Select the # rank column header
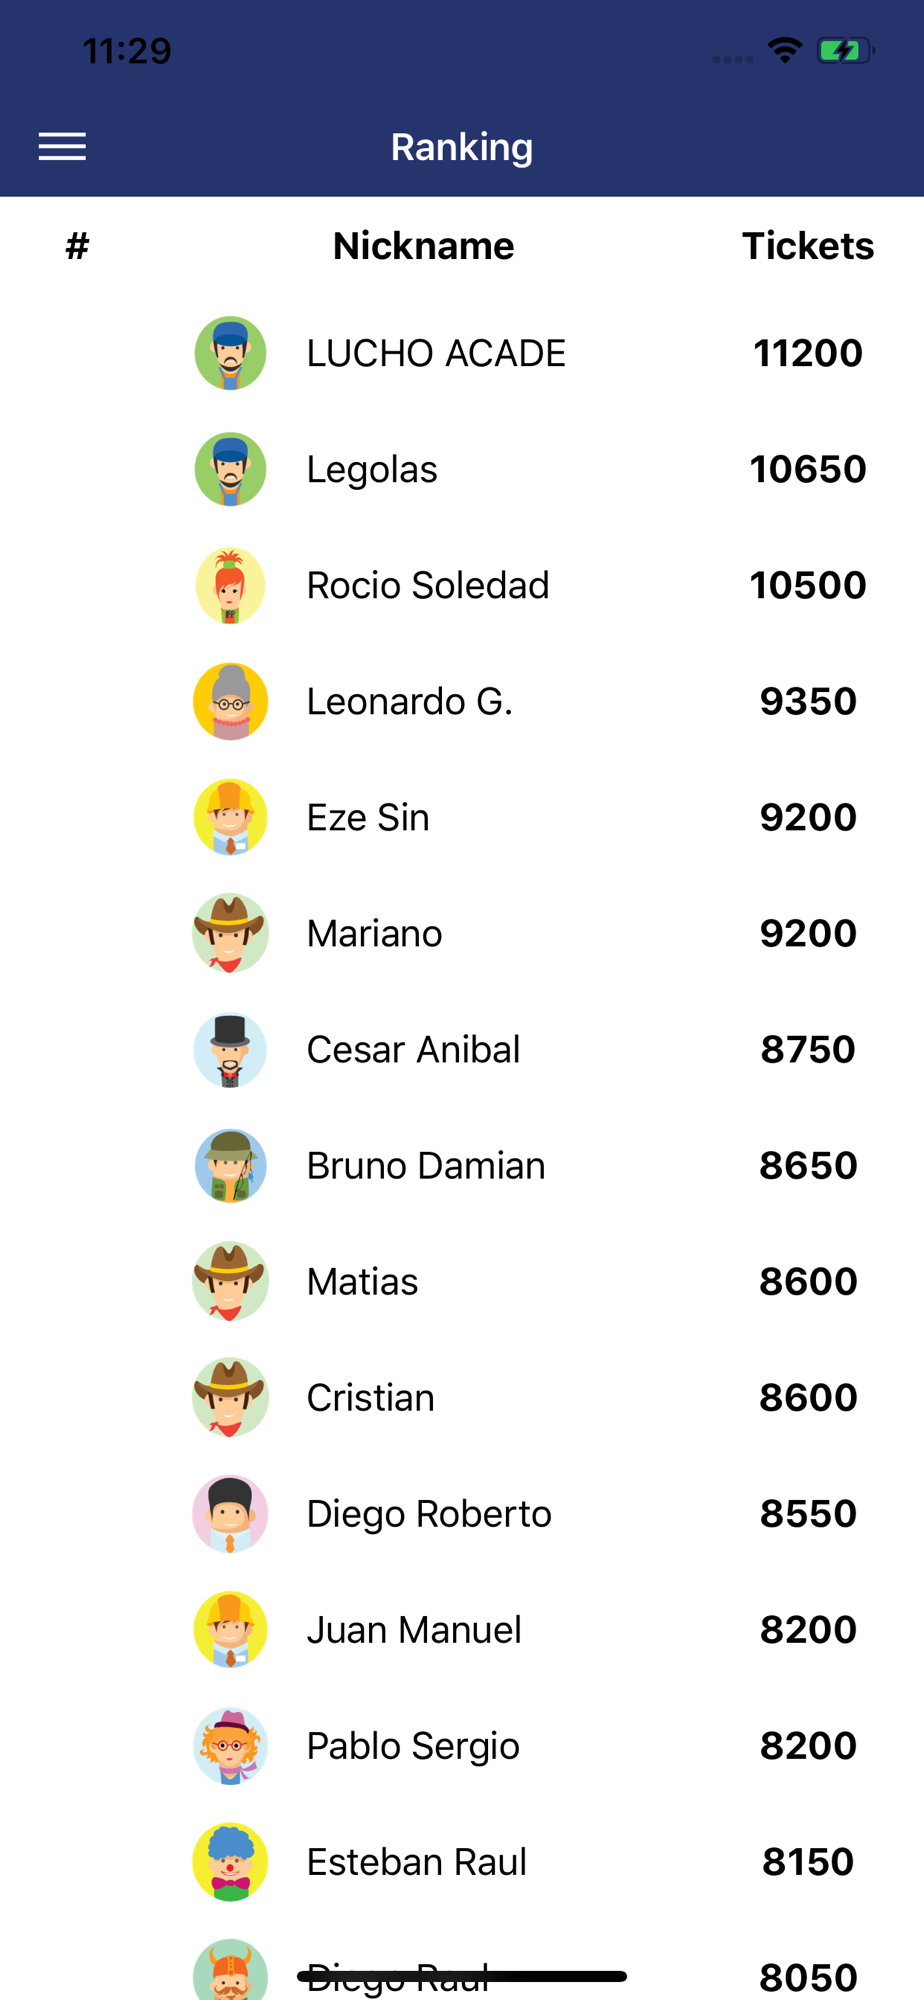 pyautogui.click(x=77, y=246)
